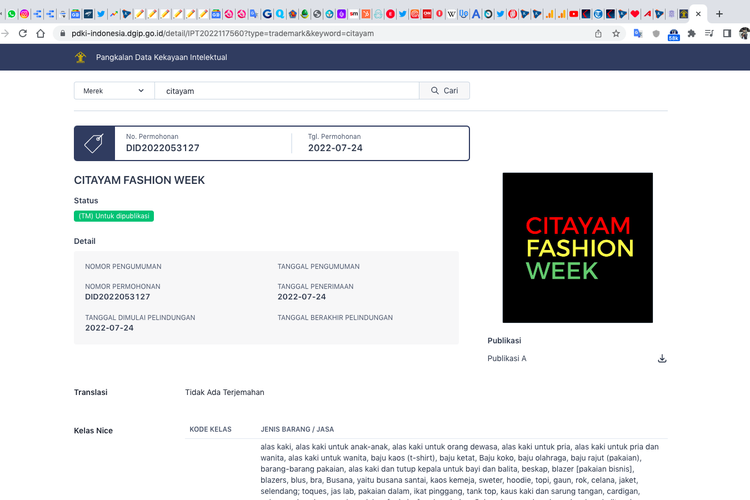This screenshot has width=750, height=500.
Task: Click the home button in browser toolbar
Action: (x=40, y=33)
